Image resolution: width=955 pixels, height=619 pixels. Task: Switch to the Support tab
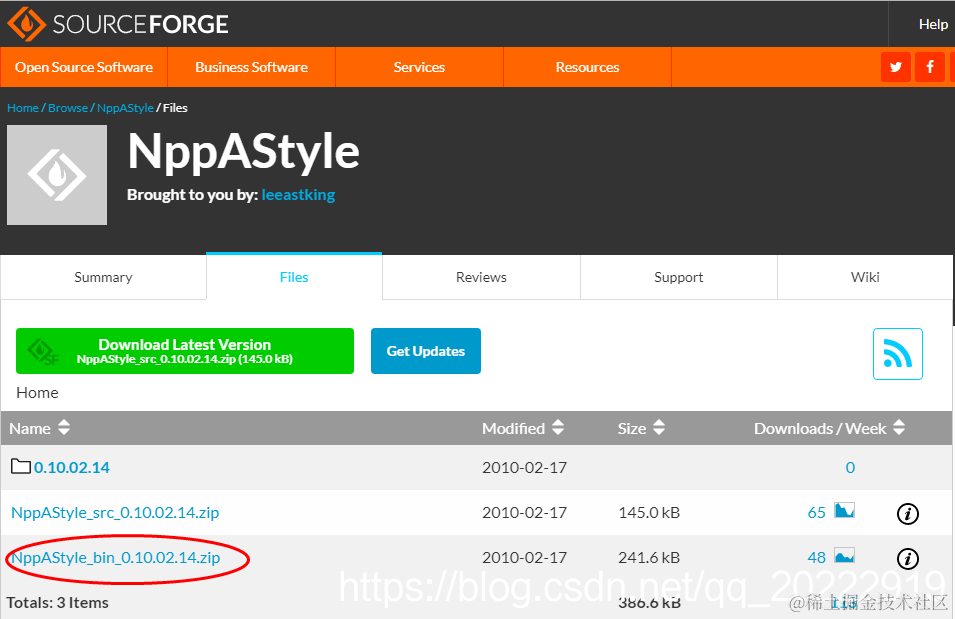678,277
